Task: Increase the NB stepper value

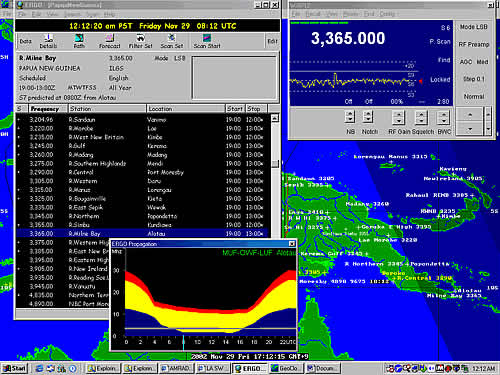Action: click(350, 114)
